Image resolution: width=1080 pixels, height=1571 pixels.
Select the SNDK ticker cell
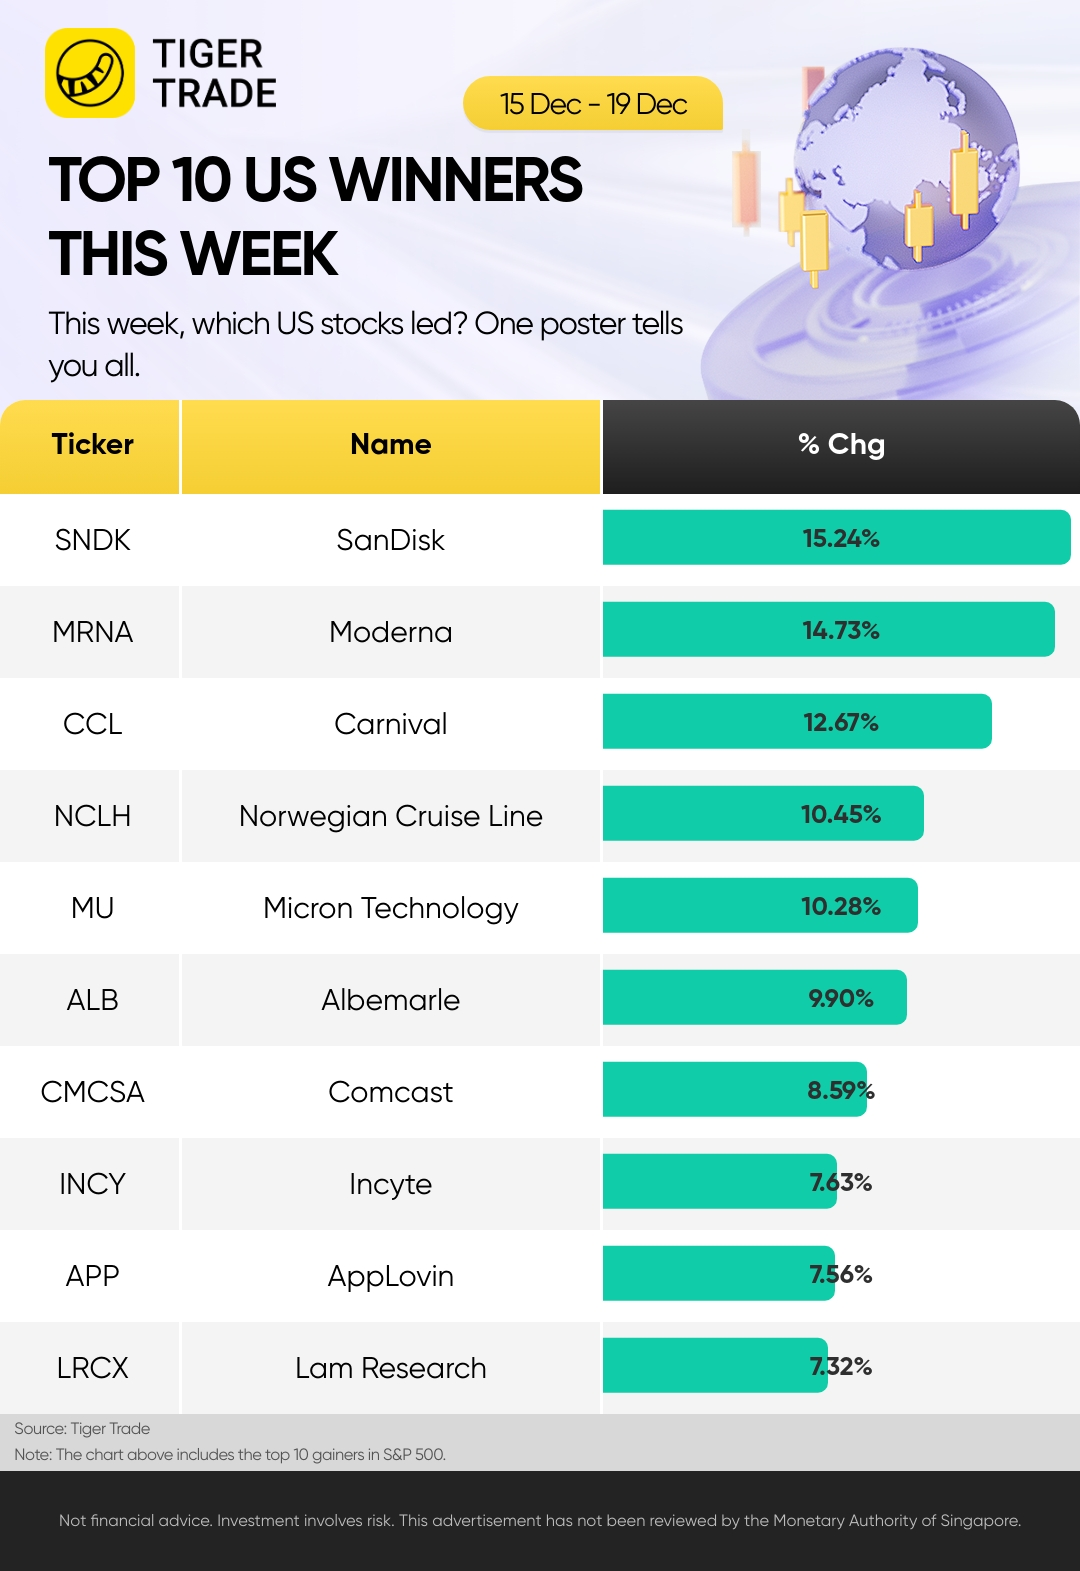coord(92,540)
